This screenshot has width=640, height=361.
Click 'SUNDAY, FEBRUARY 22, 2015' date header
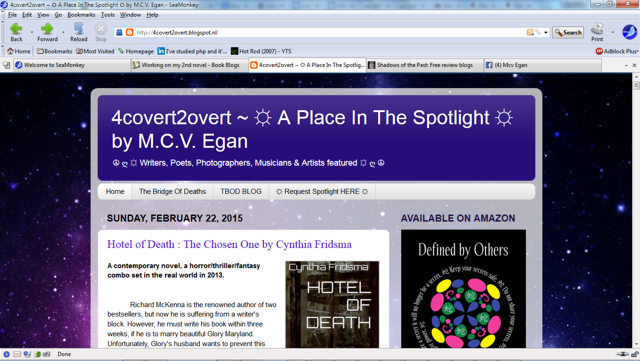point(175,218)
